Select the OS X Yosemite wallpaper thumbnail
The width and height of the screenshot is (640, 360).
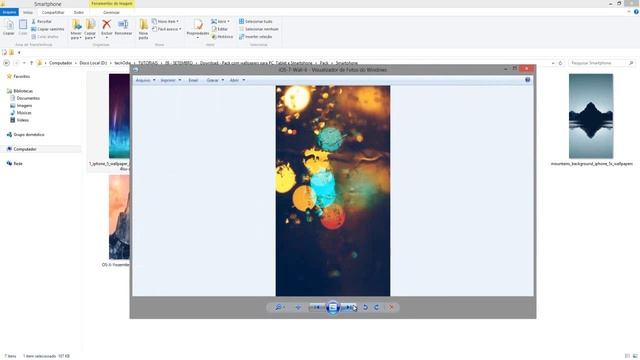[119, 217]
